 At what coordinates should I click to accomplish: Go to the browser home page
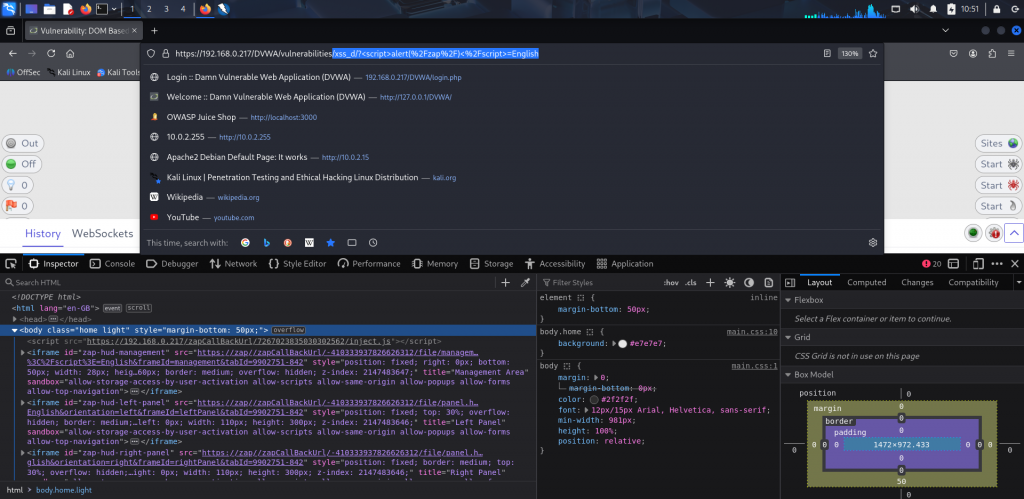coord(70,54)
